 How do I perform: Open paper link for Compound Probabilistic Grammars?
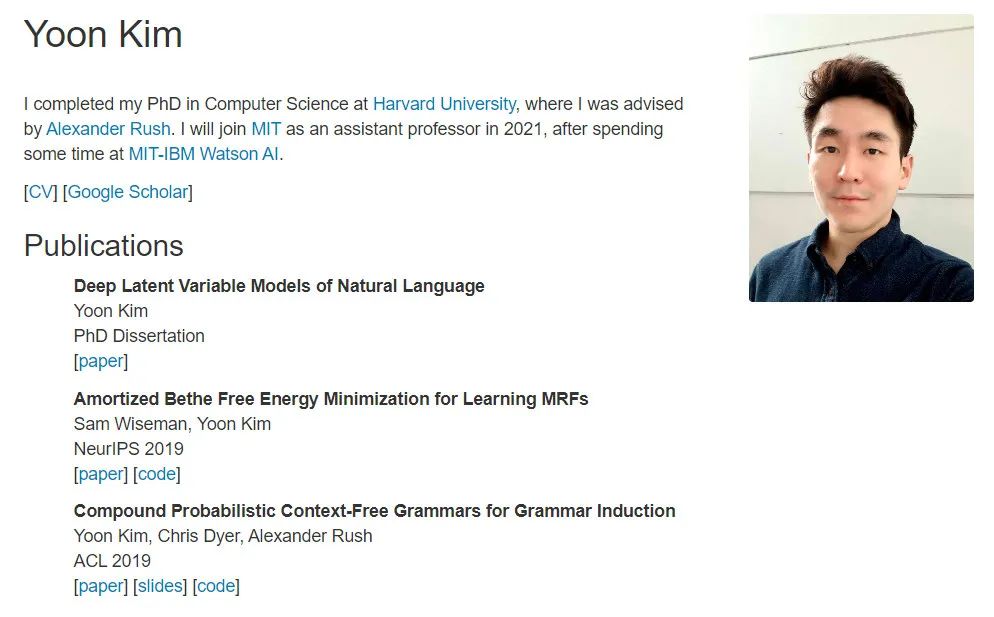tap(101, 586)
